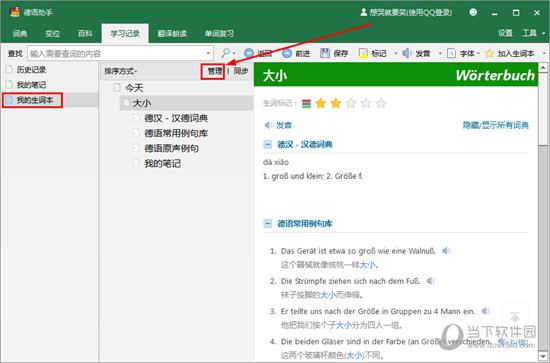This screenshot has height=363, width=550.
Task: Set word rating to two stars
Action: pos(336,103)
